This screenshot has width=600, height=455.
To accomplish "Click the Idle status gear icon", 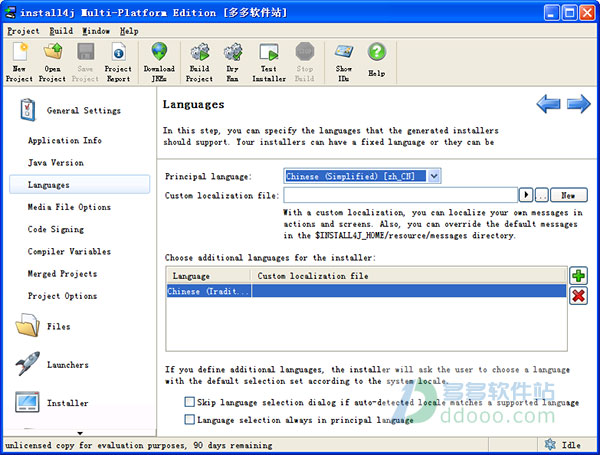I will coord(550,445).
